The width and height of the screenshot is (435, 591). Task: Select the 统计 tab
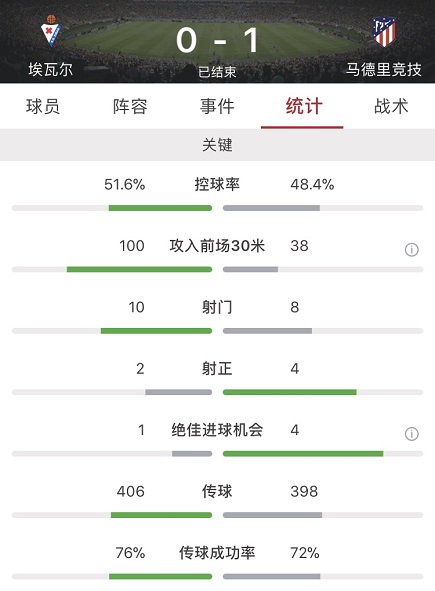[304, 106]
